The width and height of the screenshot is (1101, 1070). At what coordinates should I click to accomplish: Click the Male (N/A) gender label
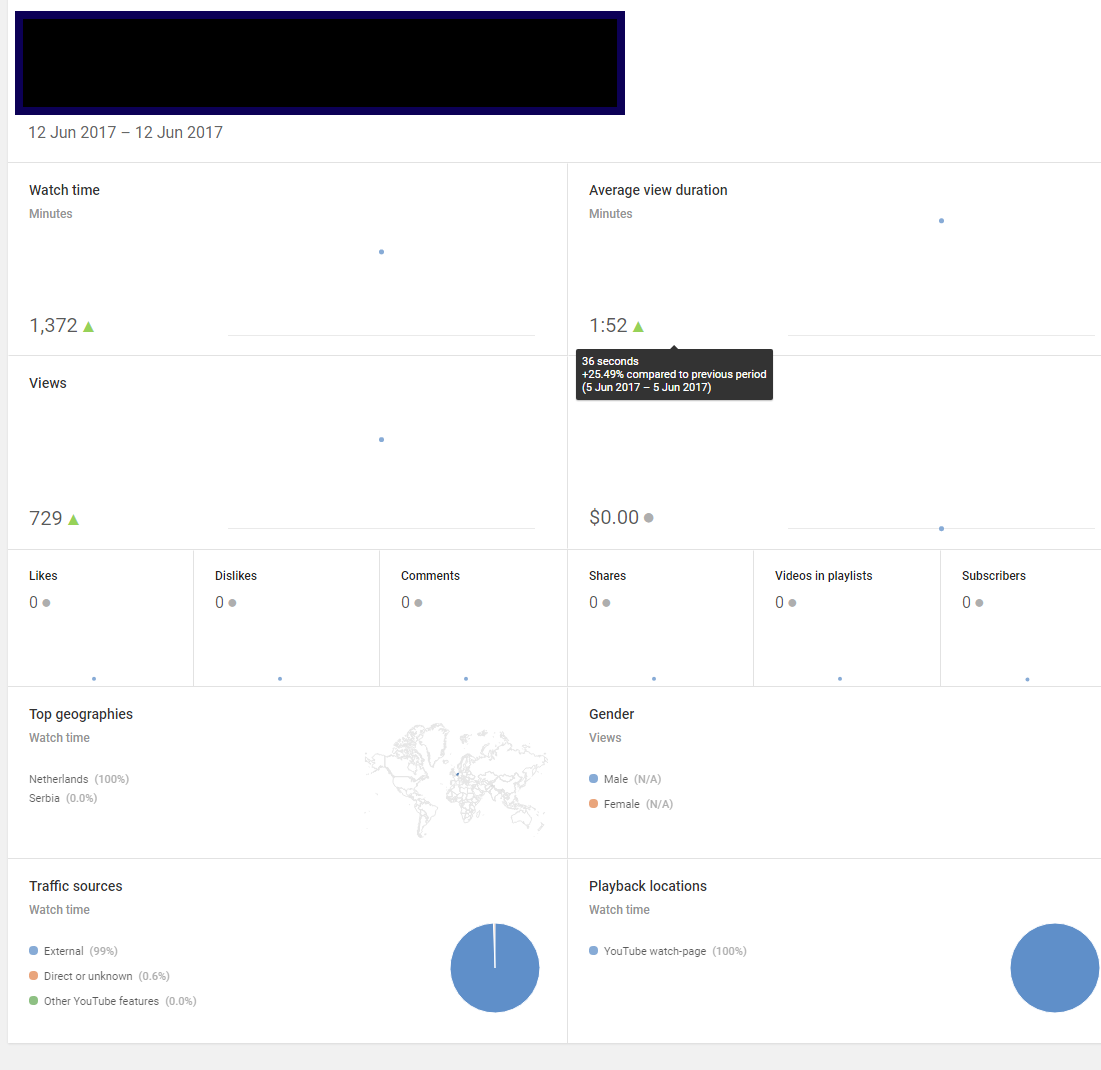tap(632, 779)
